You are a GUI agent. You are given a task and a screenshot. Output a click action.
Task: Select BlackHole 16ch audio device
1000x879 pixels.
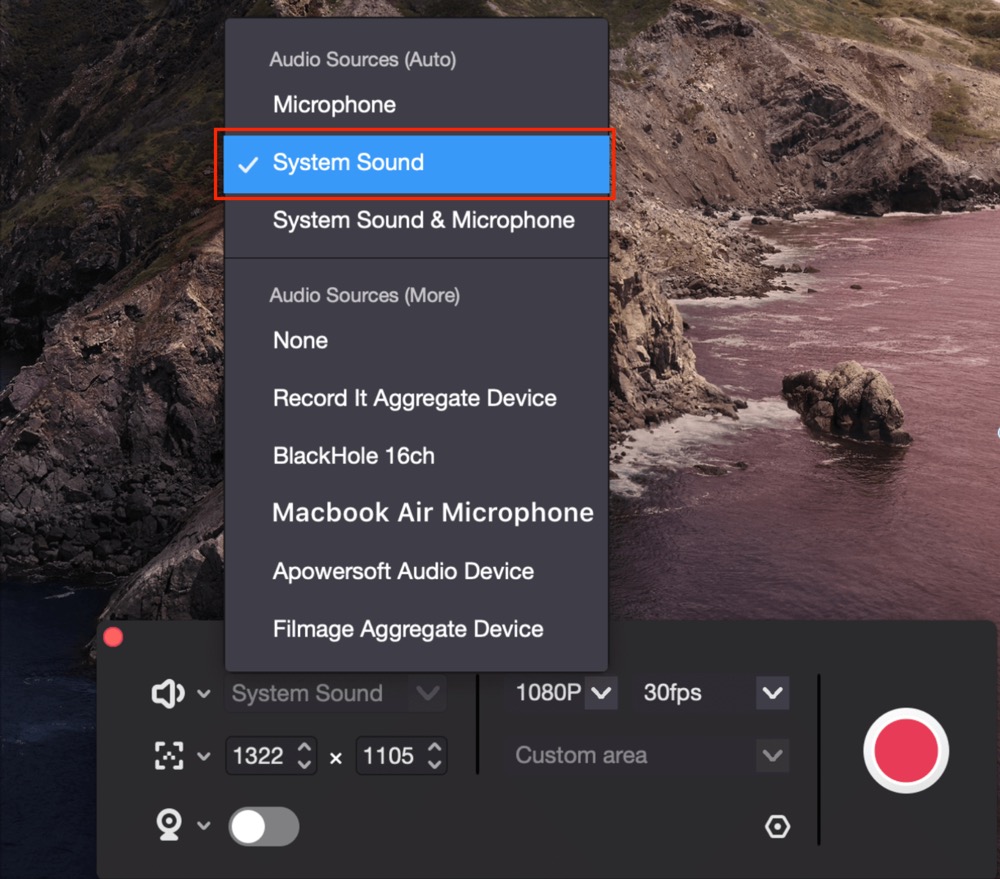[416, 456]
